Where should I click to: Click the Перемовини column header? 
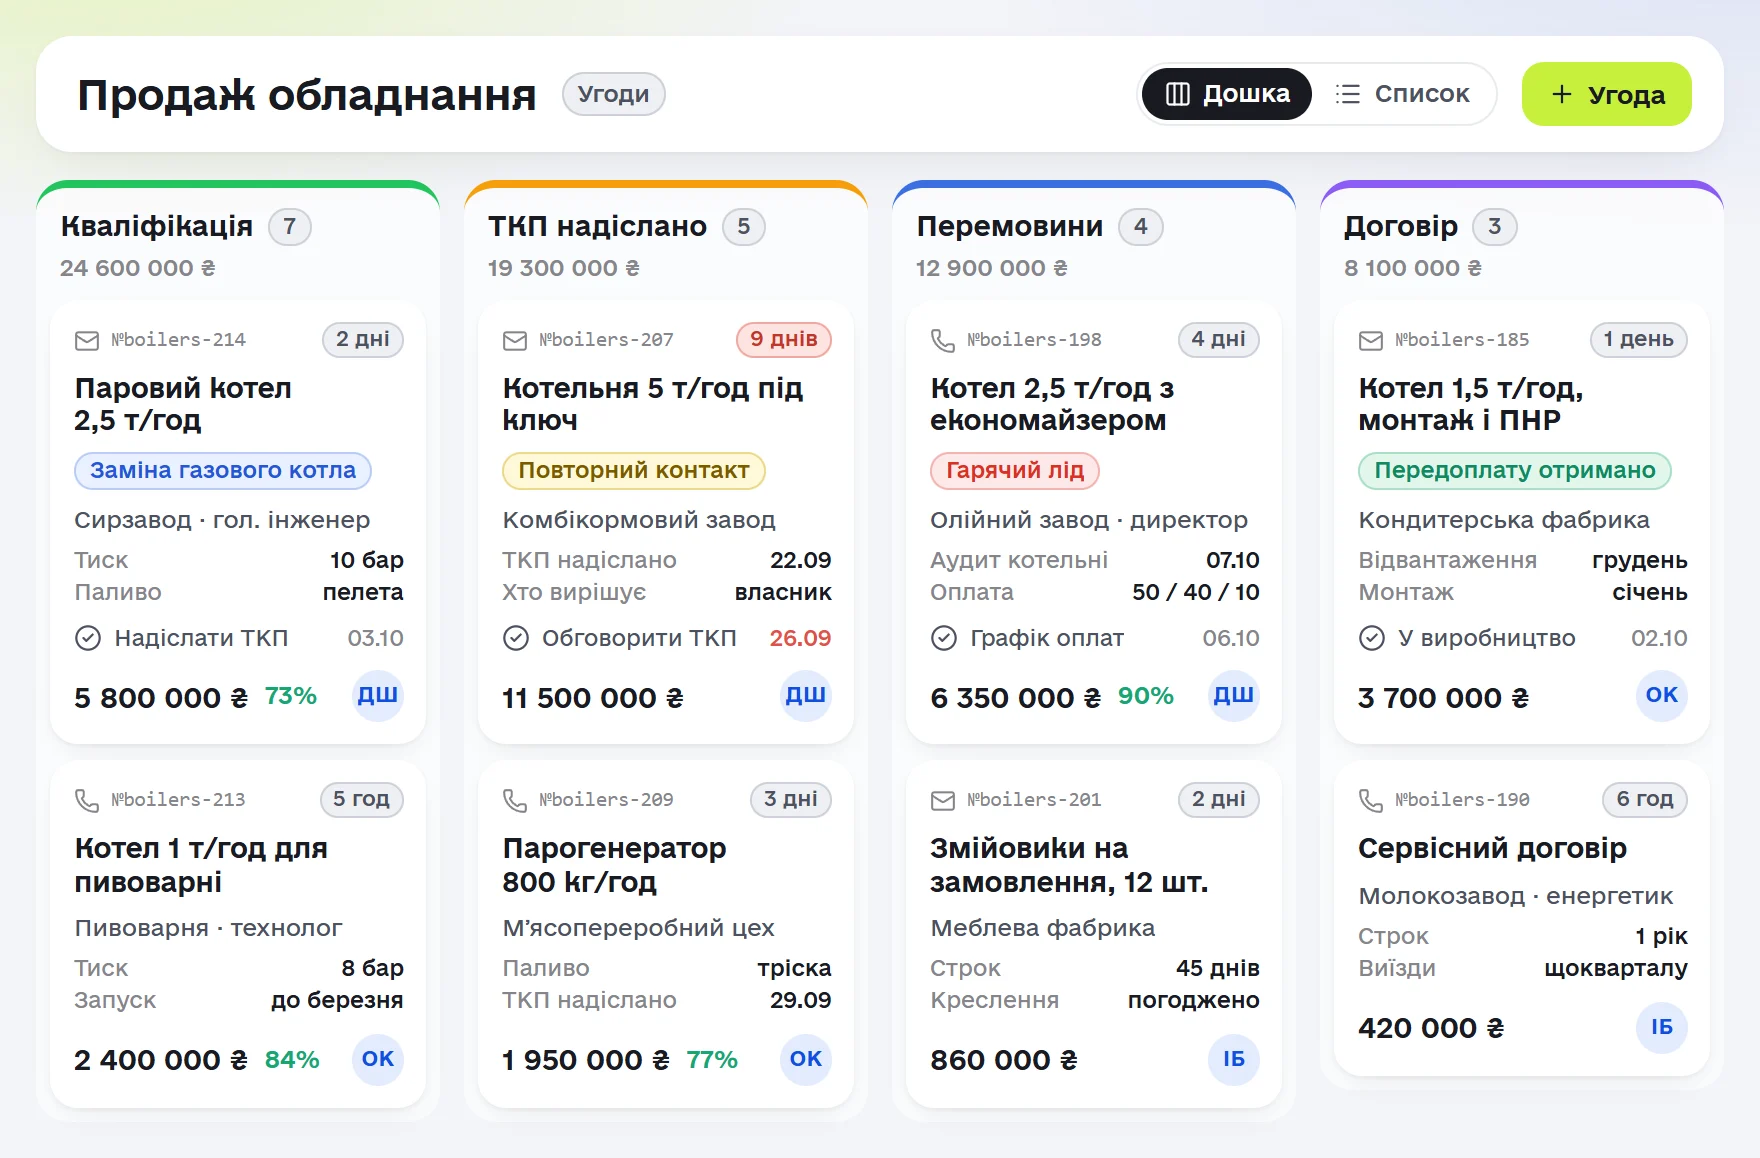pyautogui.click(x=1010, y=227)
